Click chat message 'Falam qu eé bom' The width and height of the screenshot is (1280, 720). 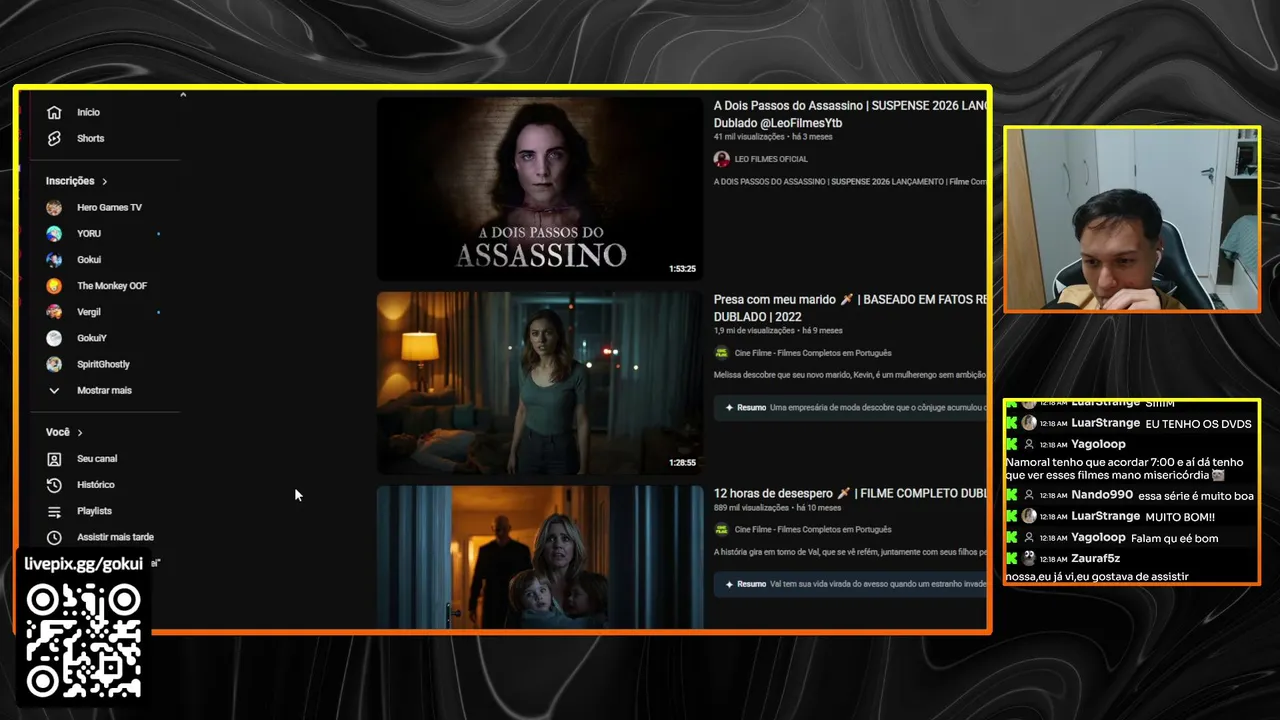pyautogui.click(x=1175, y=538)
